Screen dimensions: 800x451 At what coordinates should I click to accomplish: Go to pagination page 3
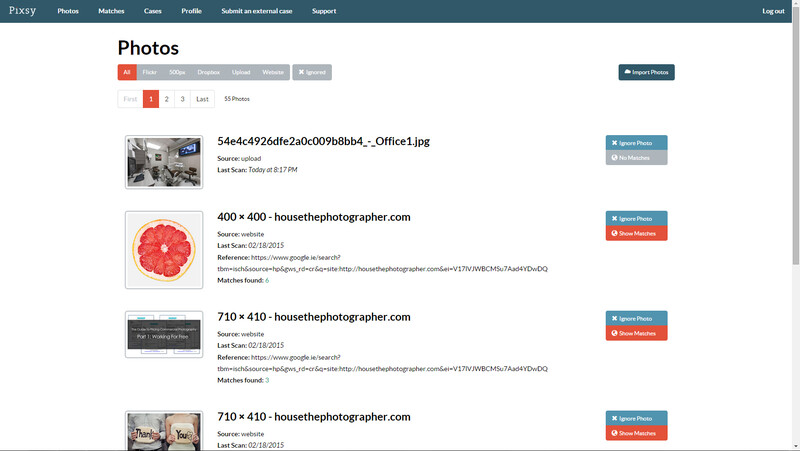[x=182, y=99]
